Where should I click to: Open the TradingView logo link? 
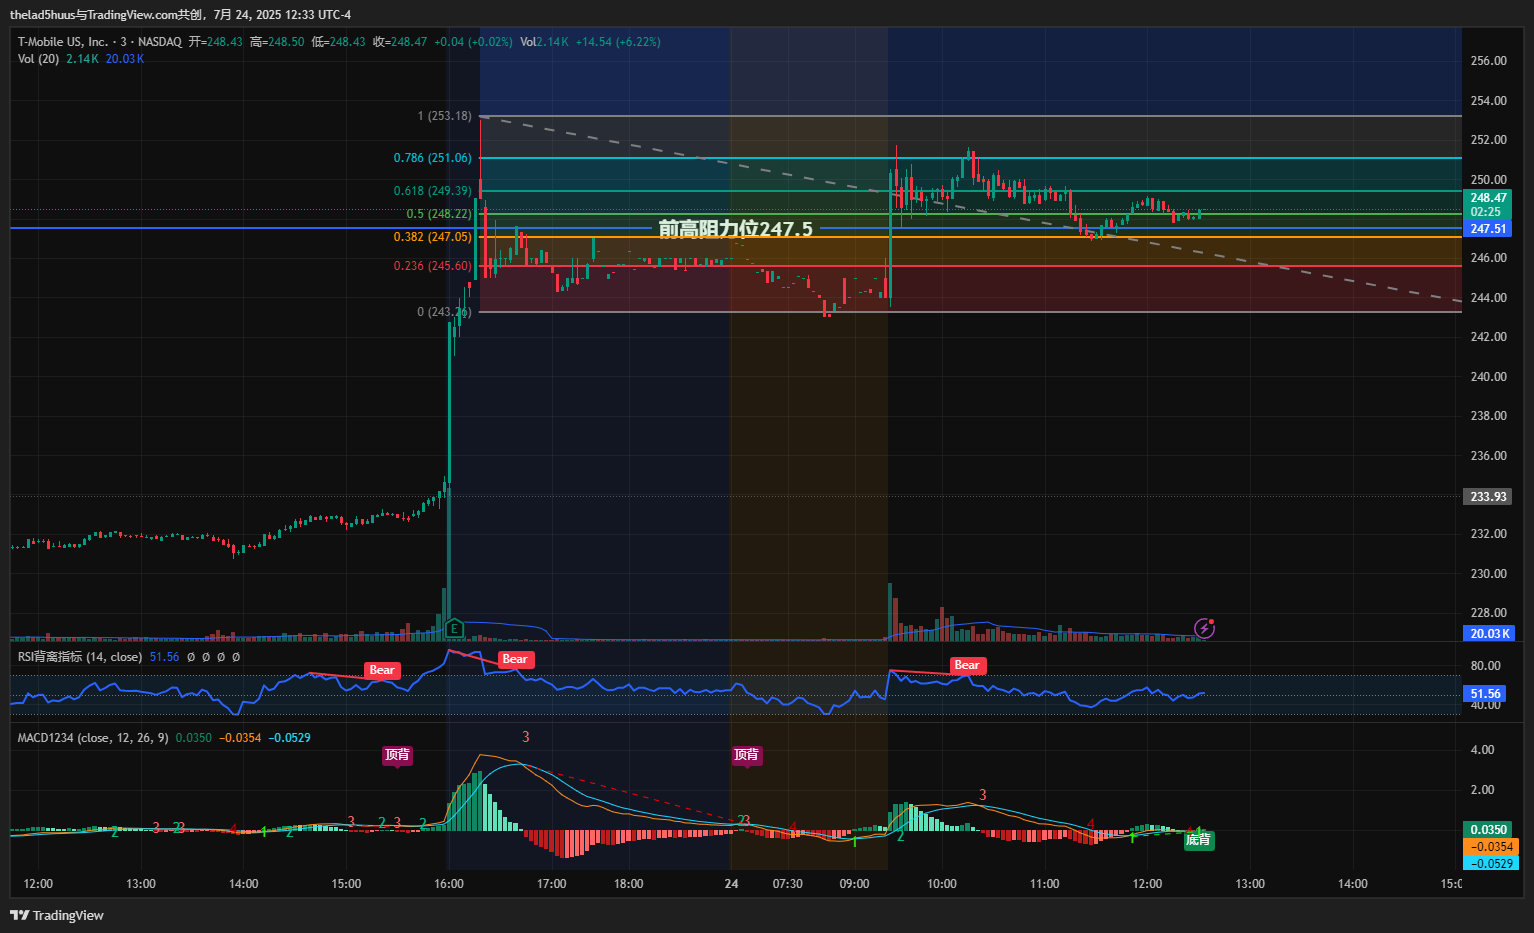click(57, 915)
